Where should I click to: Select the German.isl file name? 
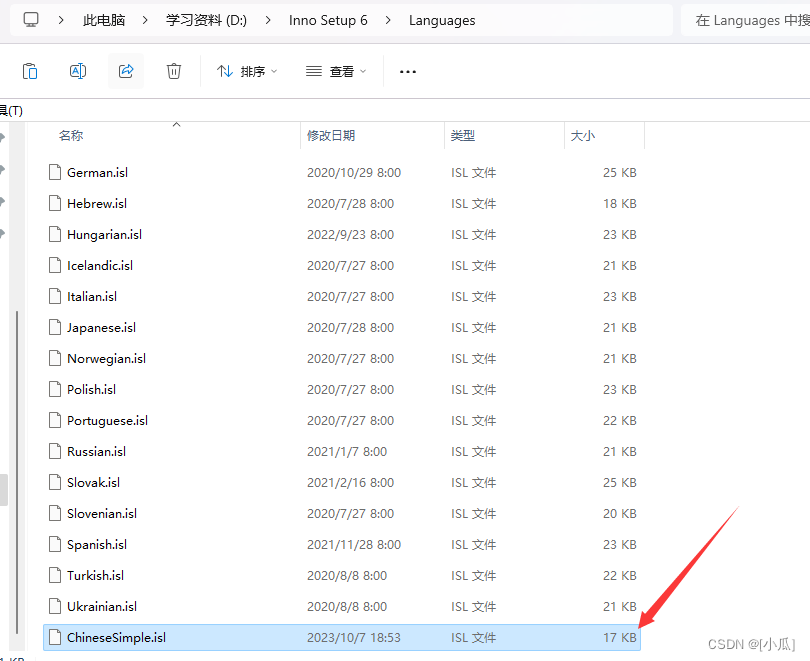tap(98, 172)
